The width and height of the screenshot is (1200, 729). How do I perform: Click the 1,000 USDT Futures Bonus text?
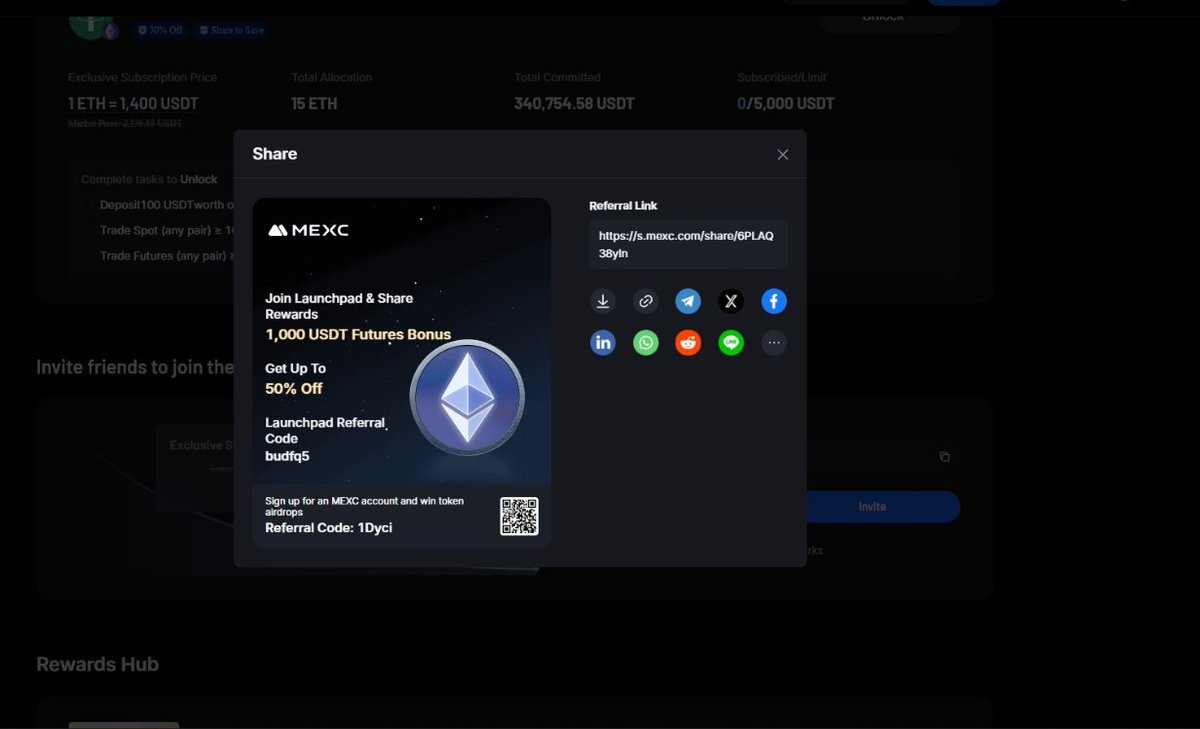(x=358, y=335)
